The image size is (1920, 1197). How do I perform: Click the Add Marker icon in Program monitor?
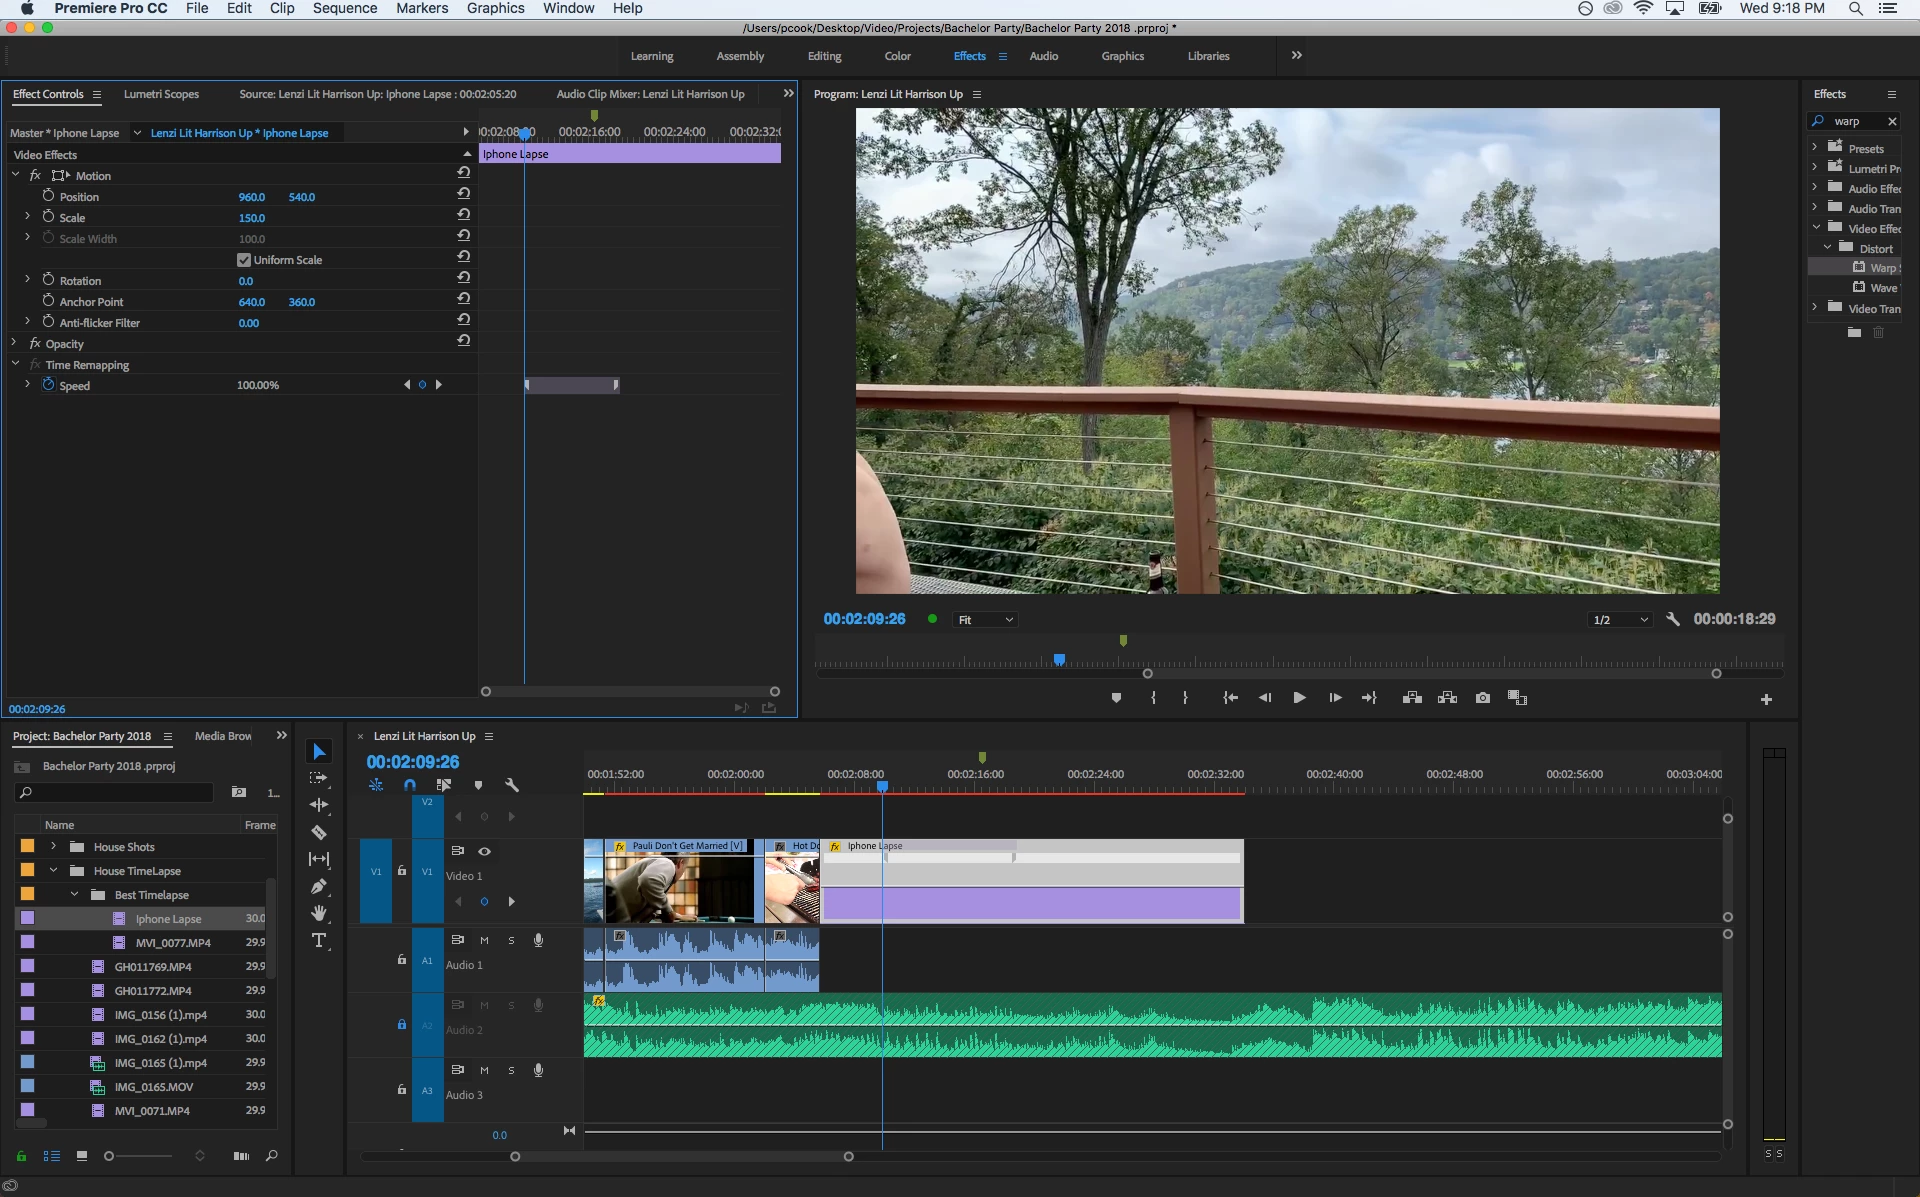point(1116,698)
